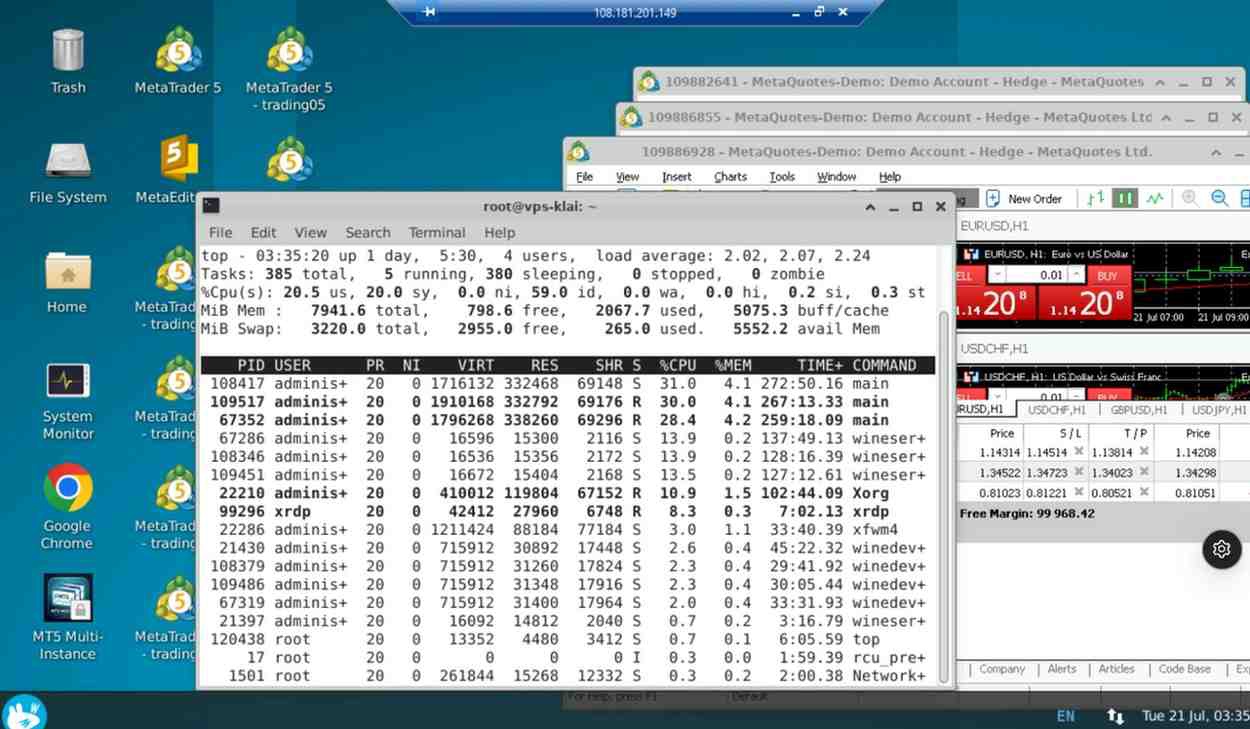The image size is (1250, 729).
Task: Click the New Order button in MetaTrader
Action: tap(1024, 198)
